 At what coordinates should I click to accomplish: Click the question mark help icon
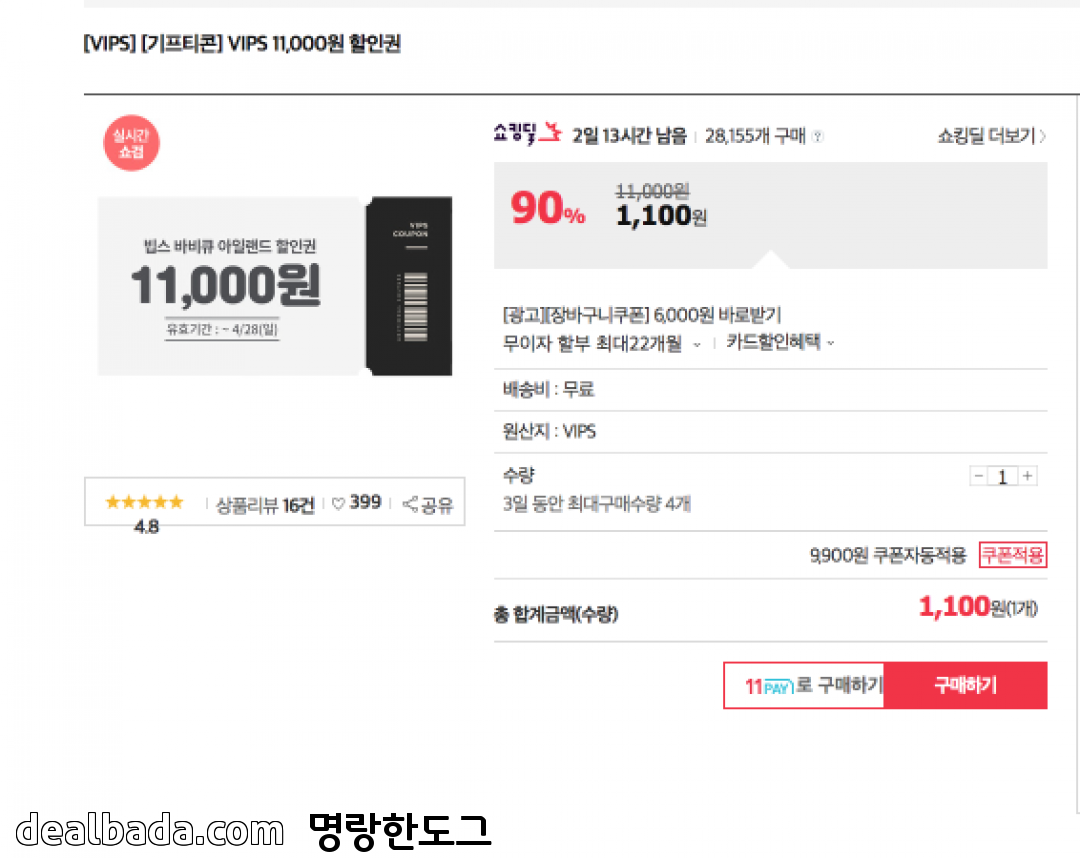[x=818, y=137]
